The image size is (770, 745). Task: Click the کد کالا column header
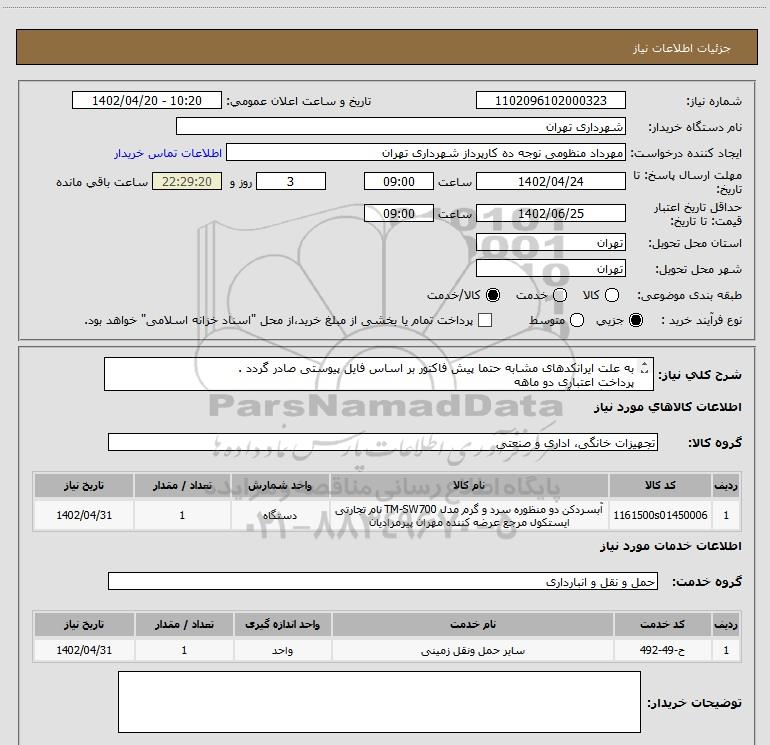pyautogui.click(x=660, y=486)
